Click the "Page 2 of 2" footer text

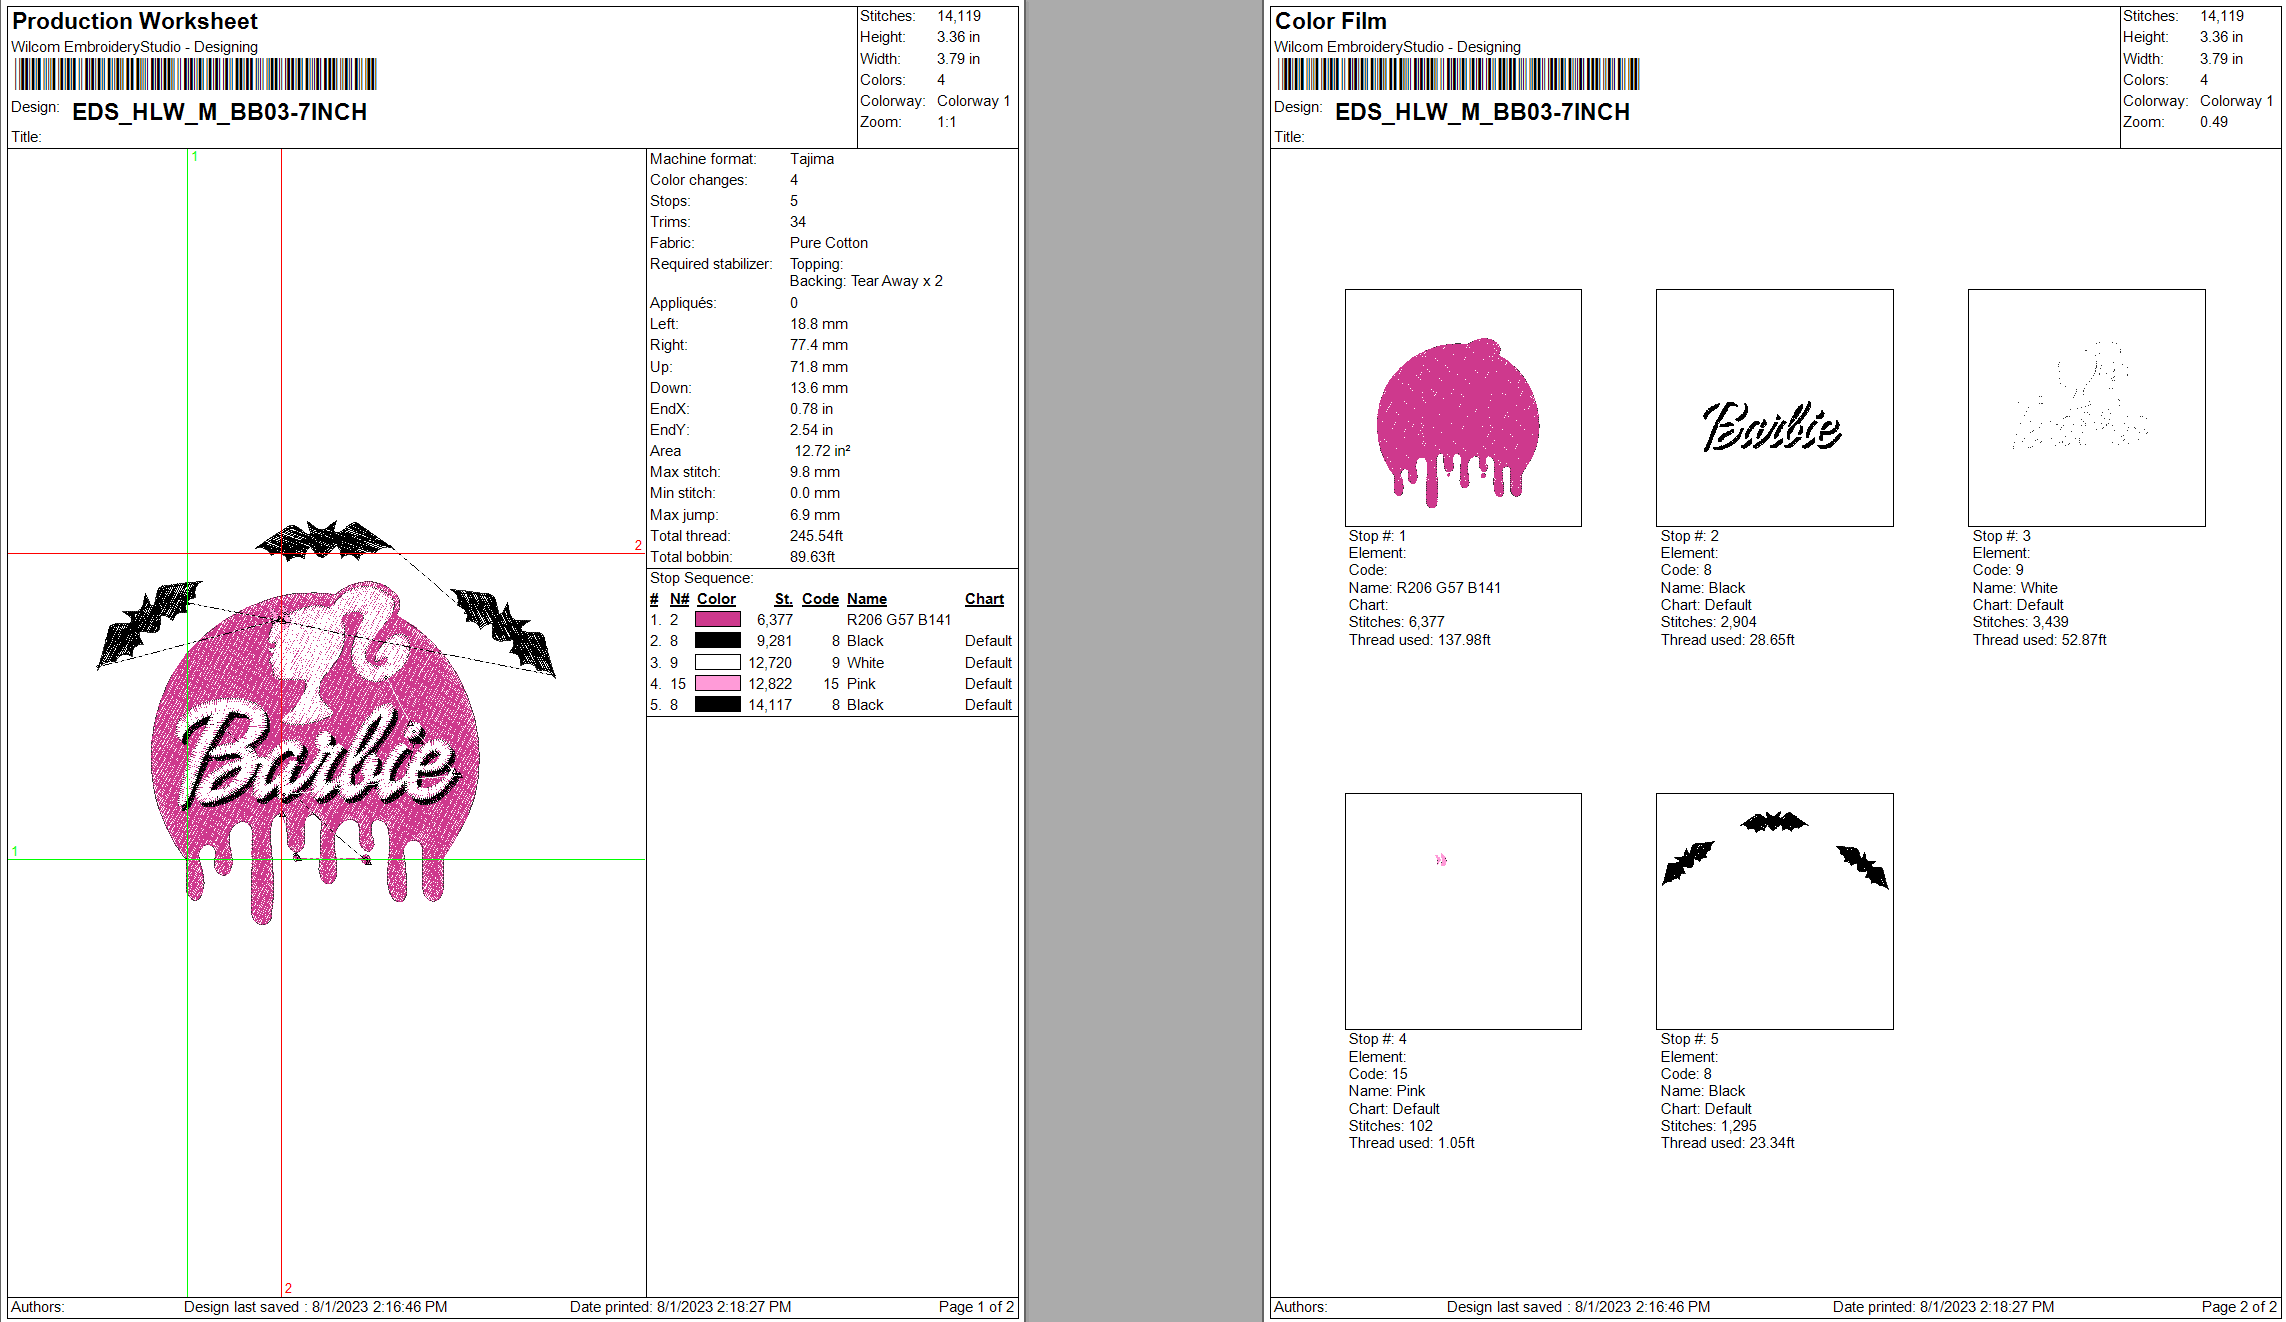(x=2239, y=1307)
